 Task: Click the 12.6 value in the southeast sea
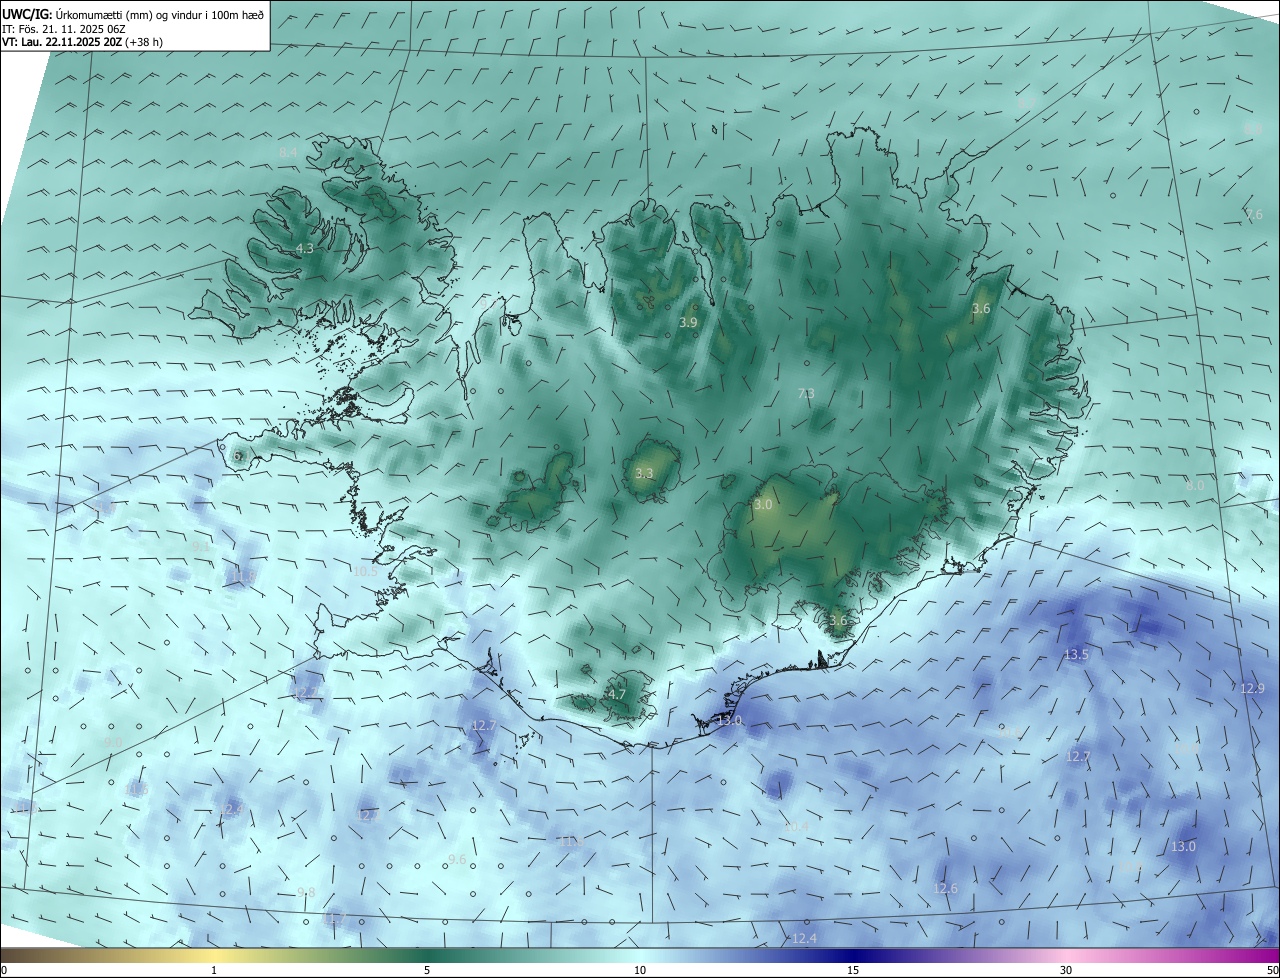pos(945,889)
